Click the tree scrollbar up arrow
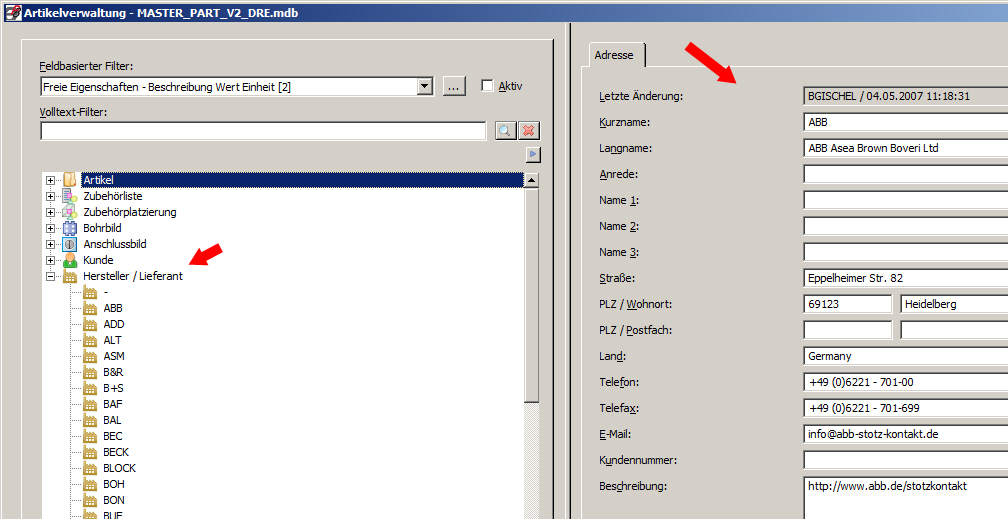1008x519 pixels. (532, 181)
